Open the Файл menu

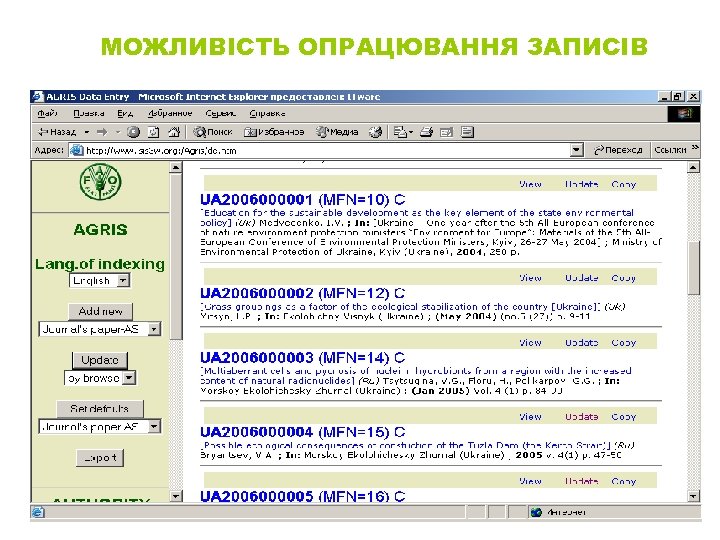point(47,113)
